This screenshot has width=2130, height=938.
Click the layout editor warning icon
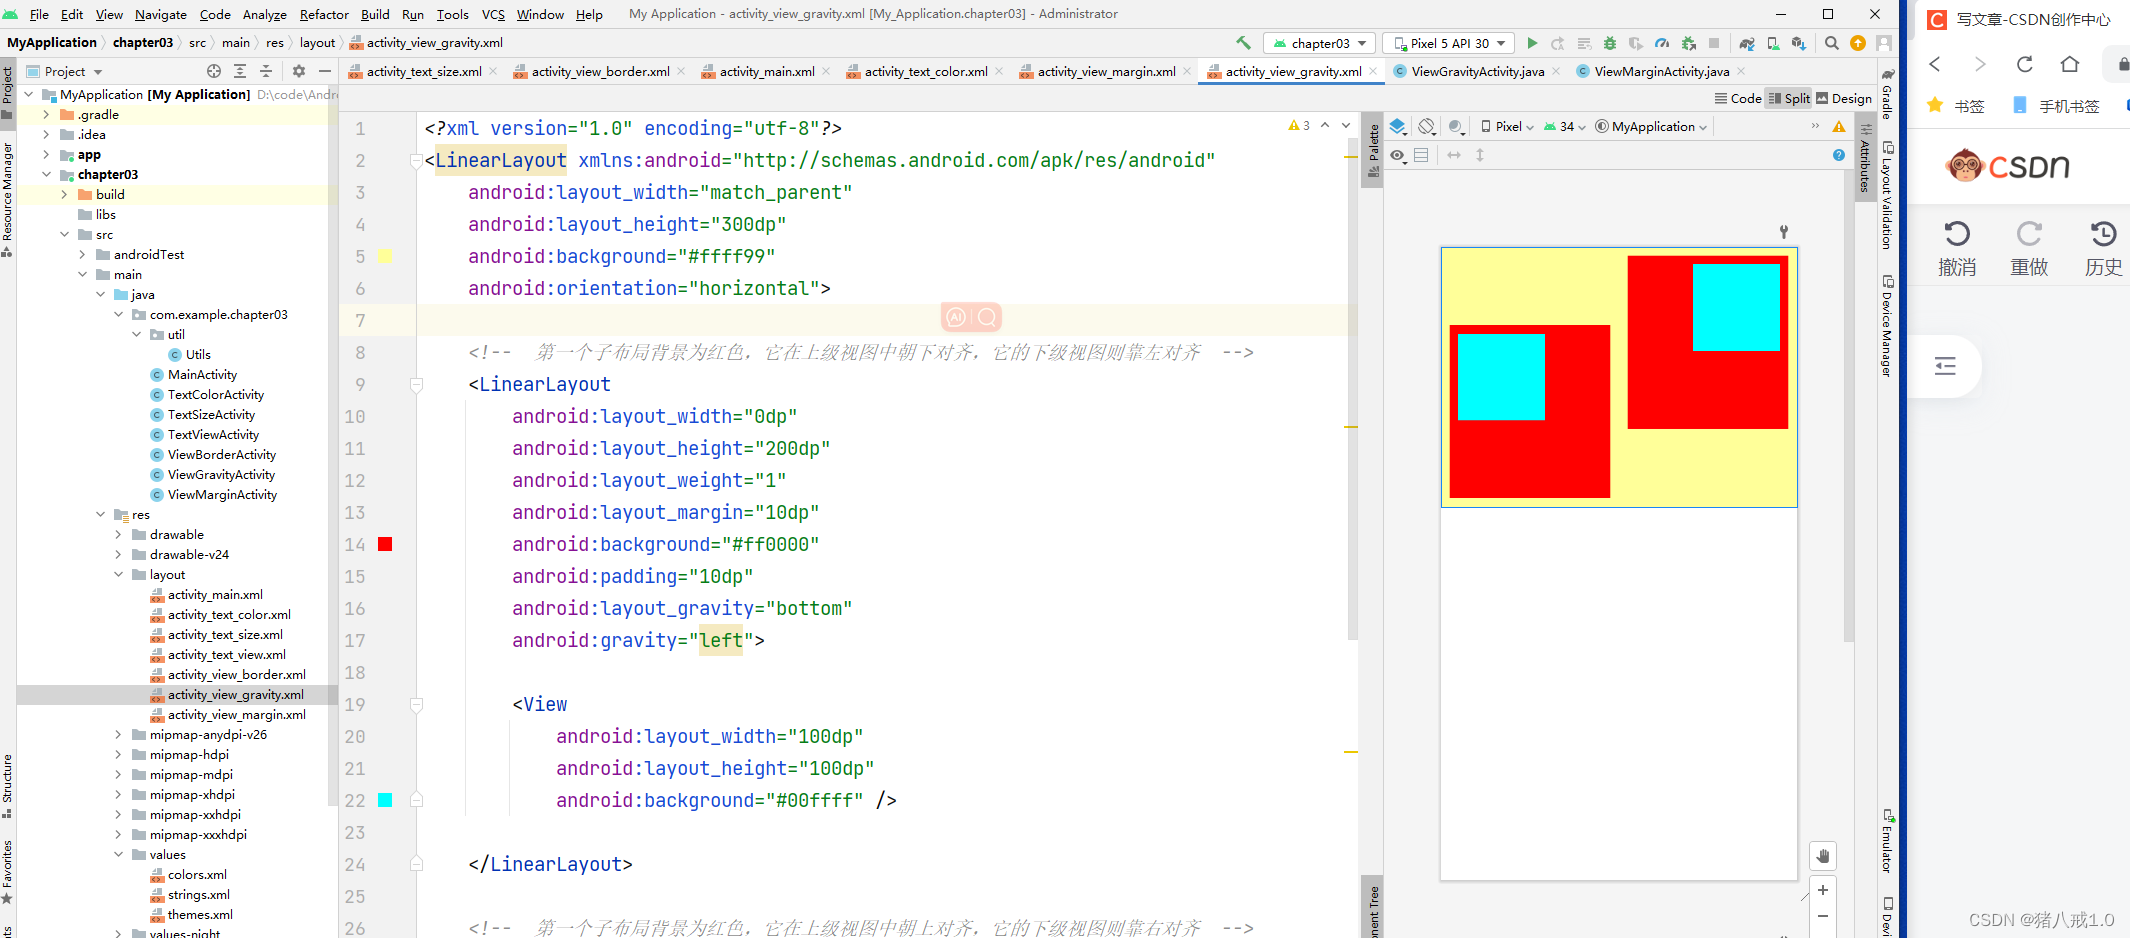(1839, 127)
